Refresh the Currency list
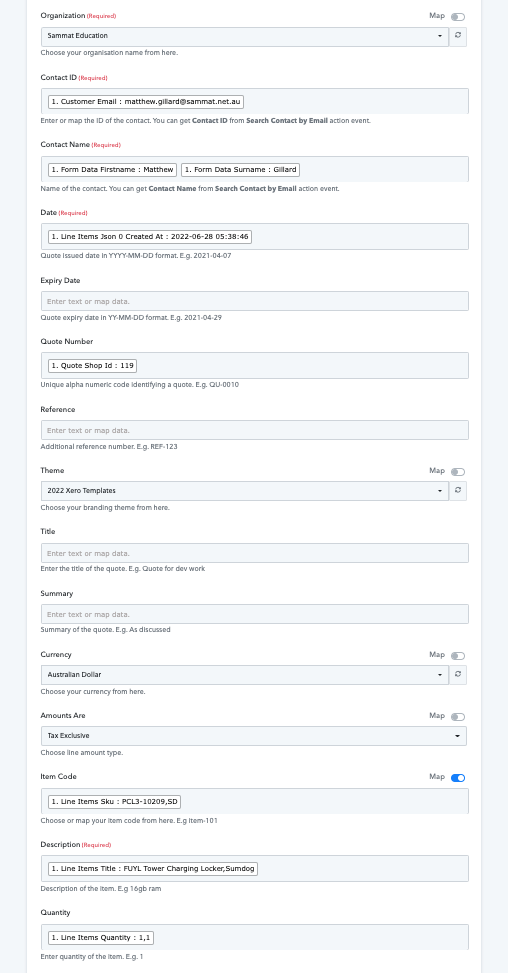The image size is (508, 973). click(x=458, y=675)
